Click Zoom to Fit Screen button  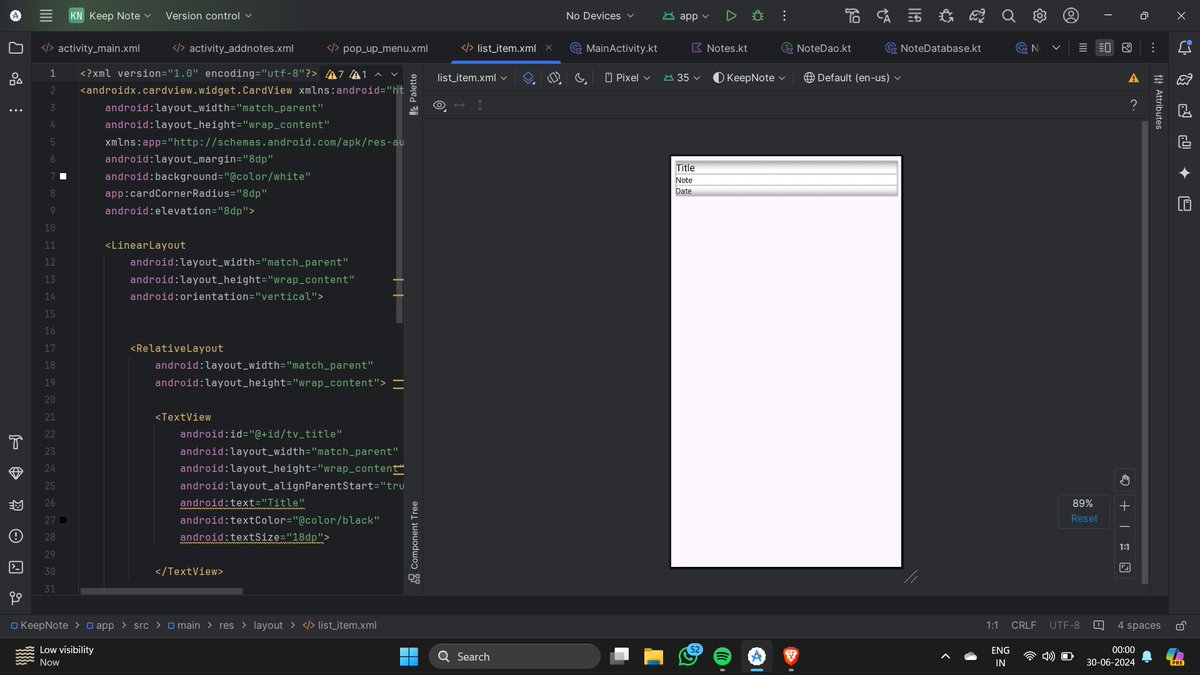coord(1125,568)
